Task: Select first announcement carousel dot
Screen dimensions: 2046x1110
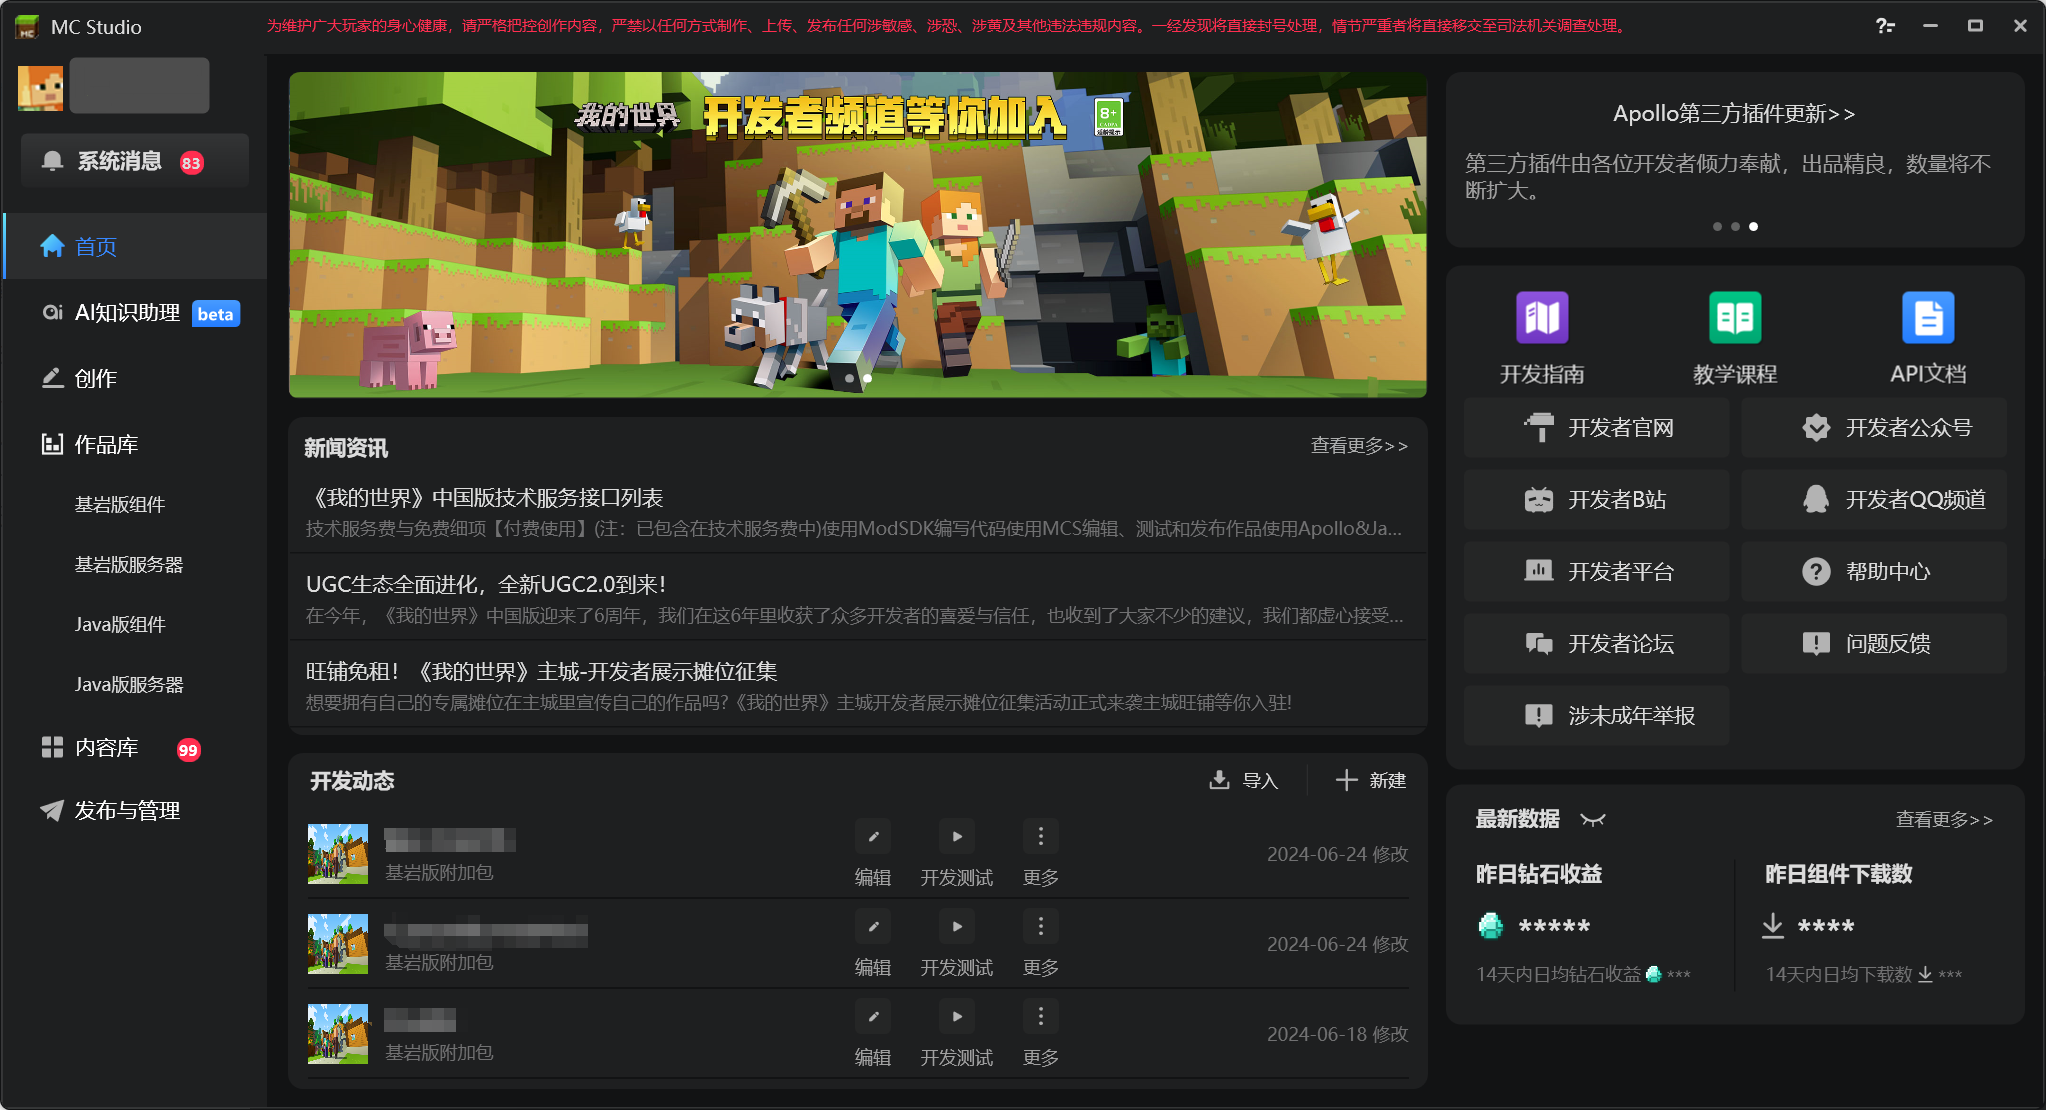Action: (1717, 227)
